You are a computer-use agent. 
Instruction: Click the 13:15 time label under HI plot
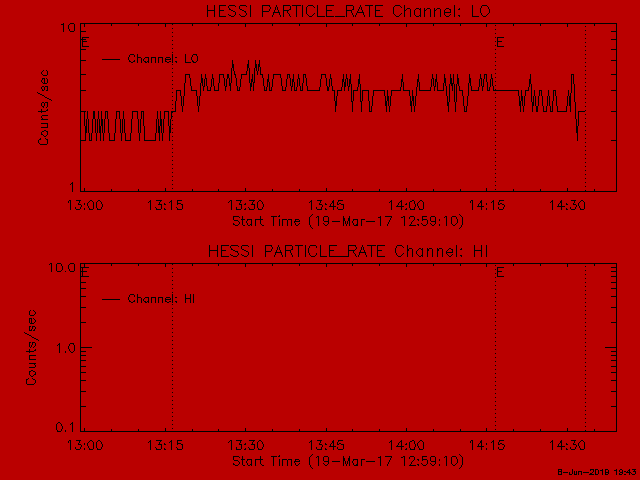(x=165, y=445)
